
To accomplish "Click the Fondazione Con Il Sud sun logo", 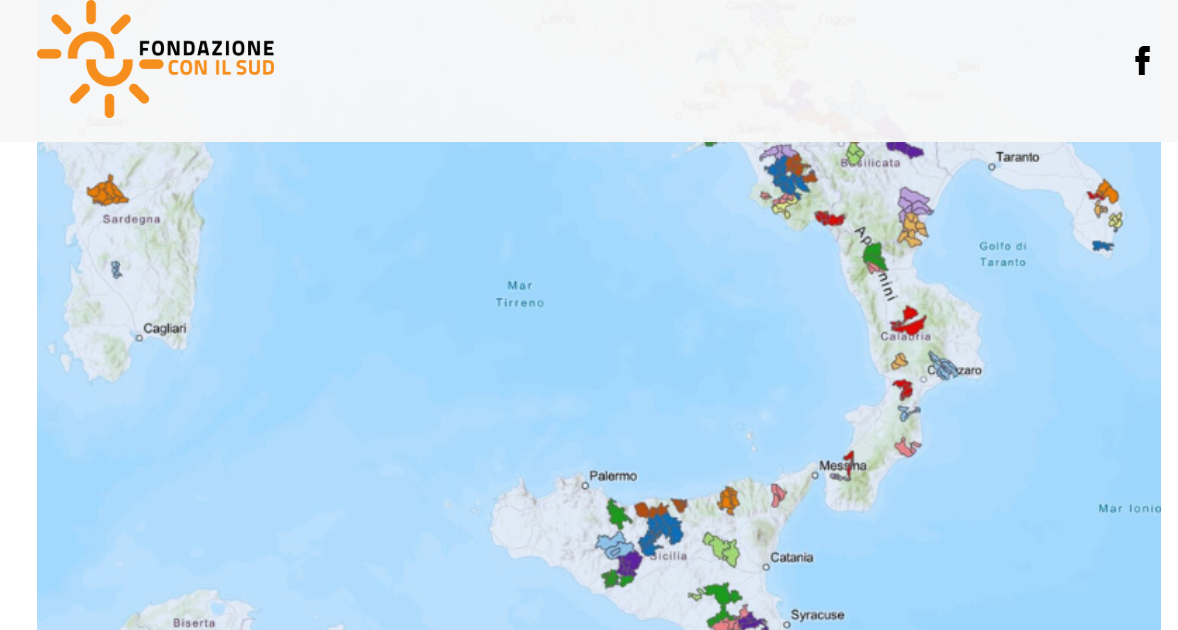I will coord(99,59).
